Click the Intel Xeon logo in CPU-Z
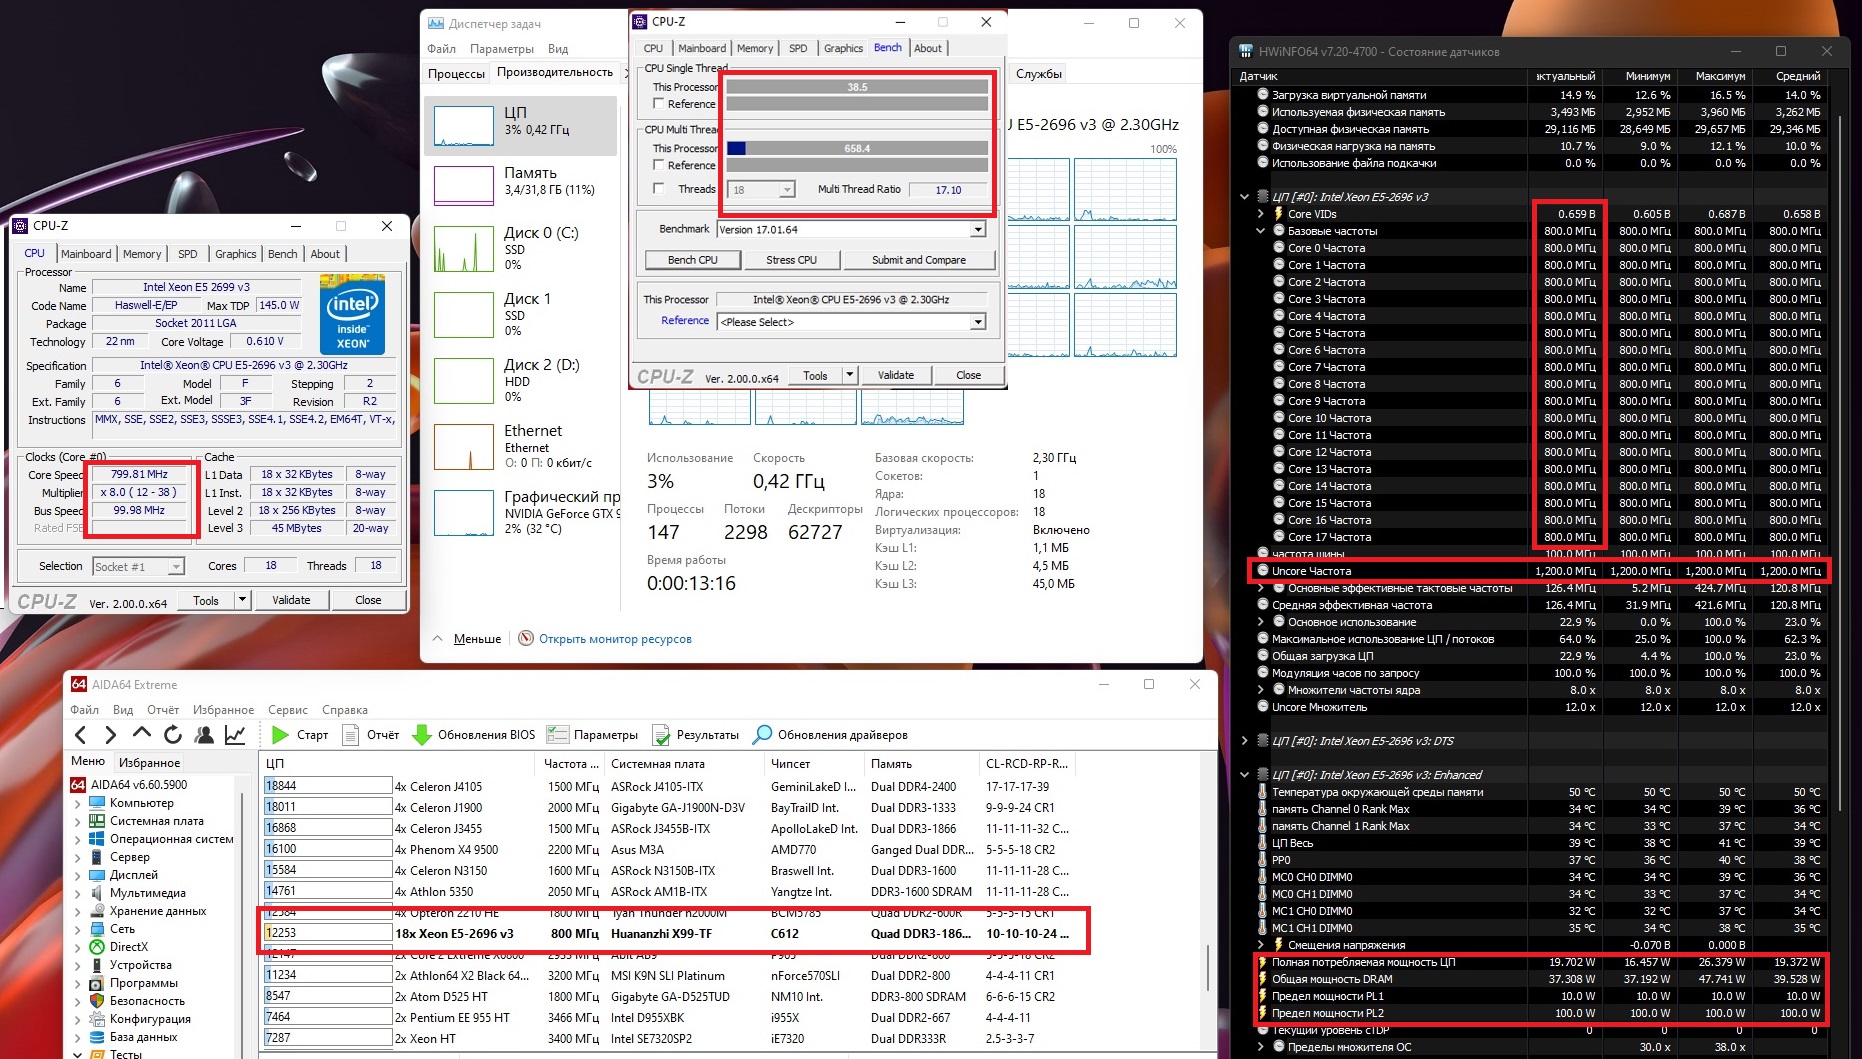 point(352,315)
